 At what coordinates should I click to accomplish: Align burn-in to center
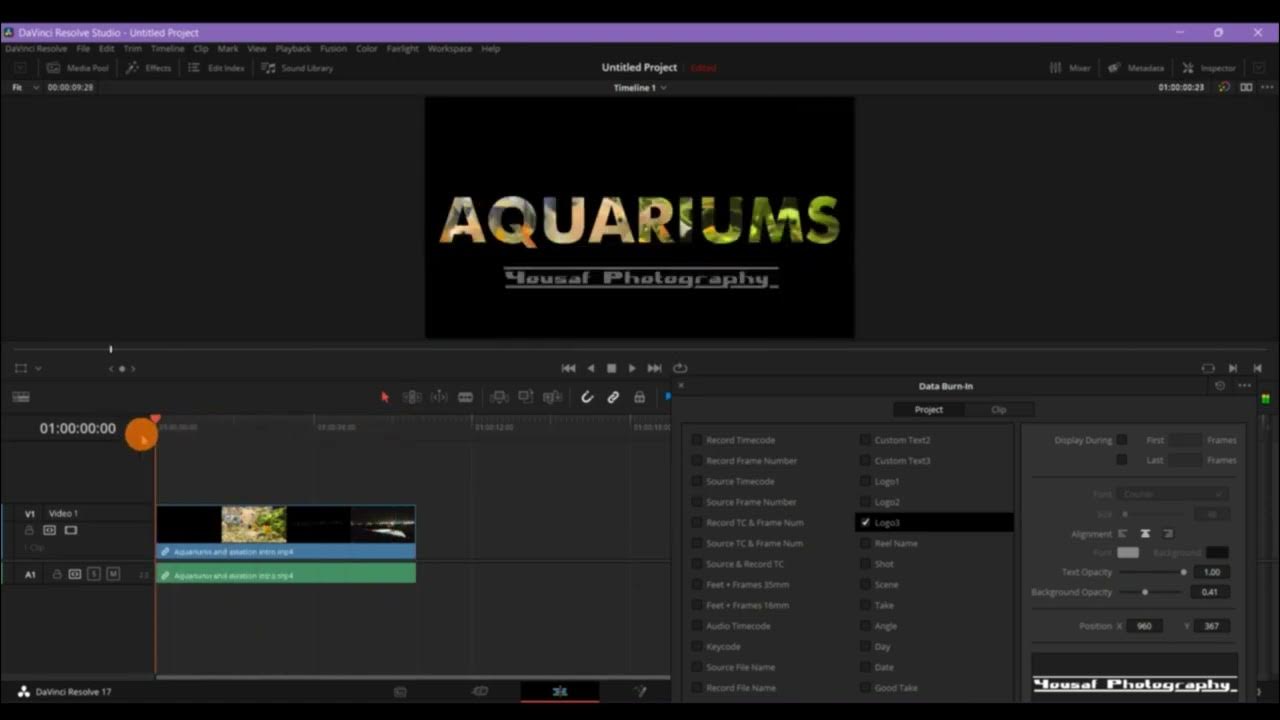click(x=1145, y=534)
